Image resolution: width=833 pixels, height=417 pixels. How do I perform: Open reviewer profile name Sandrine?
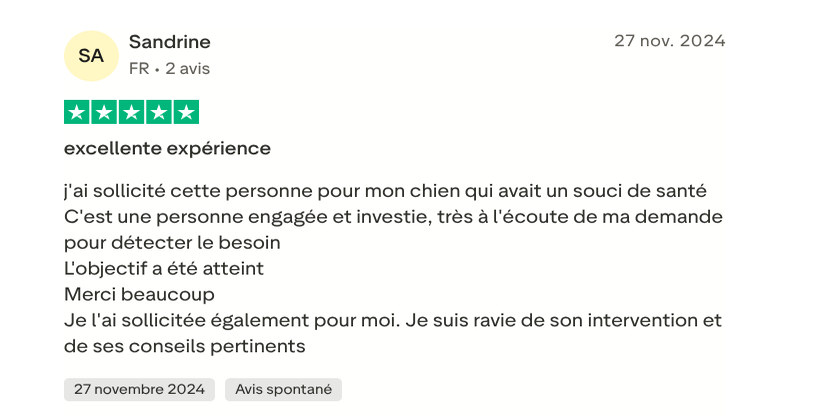click(170, 42)
